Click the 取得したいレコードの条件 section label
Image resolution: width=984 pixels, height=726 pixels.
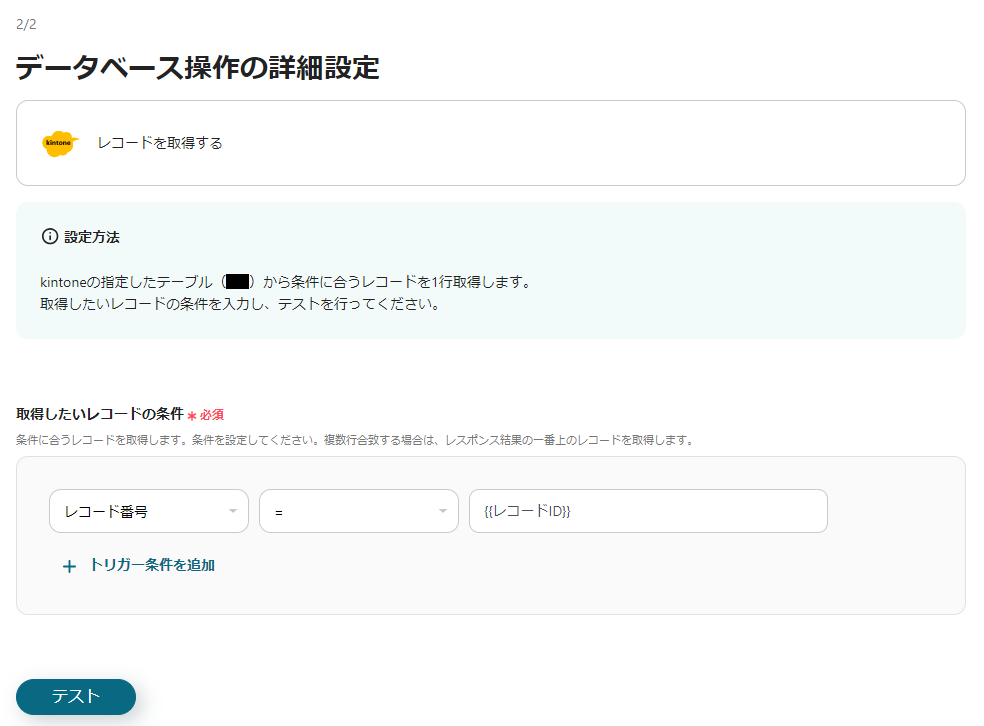tap(99, 412)
